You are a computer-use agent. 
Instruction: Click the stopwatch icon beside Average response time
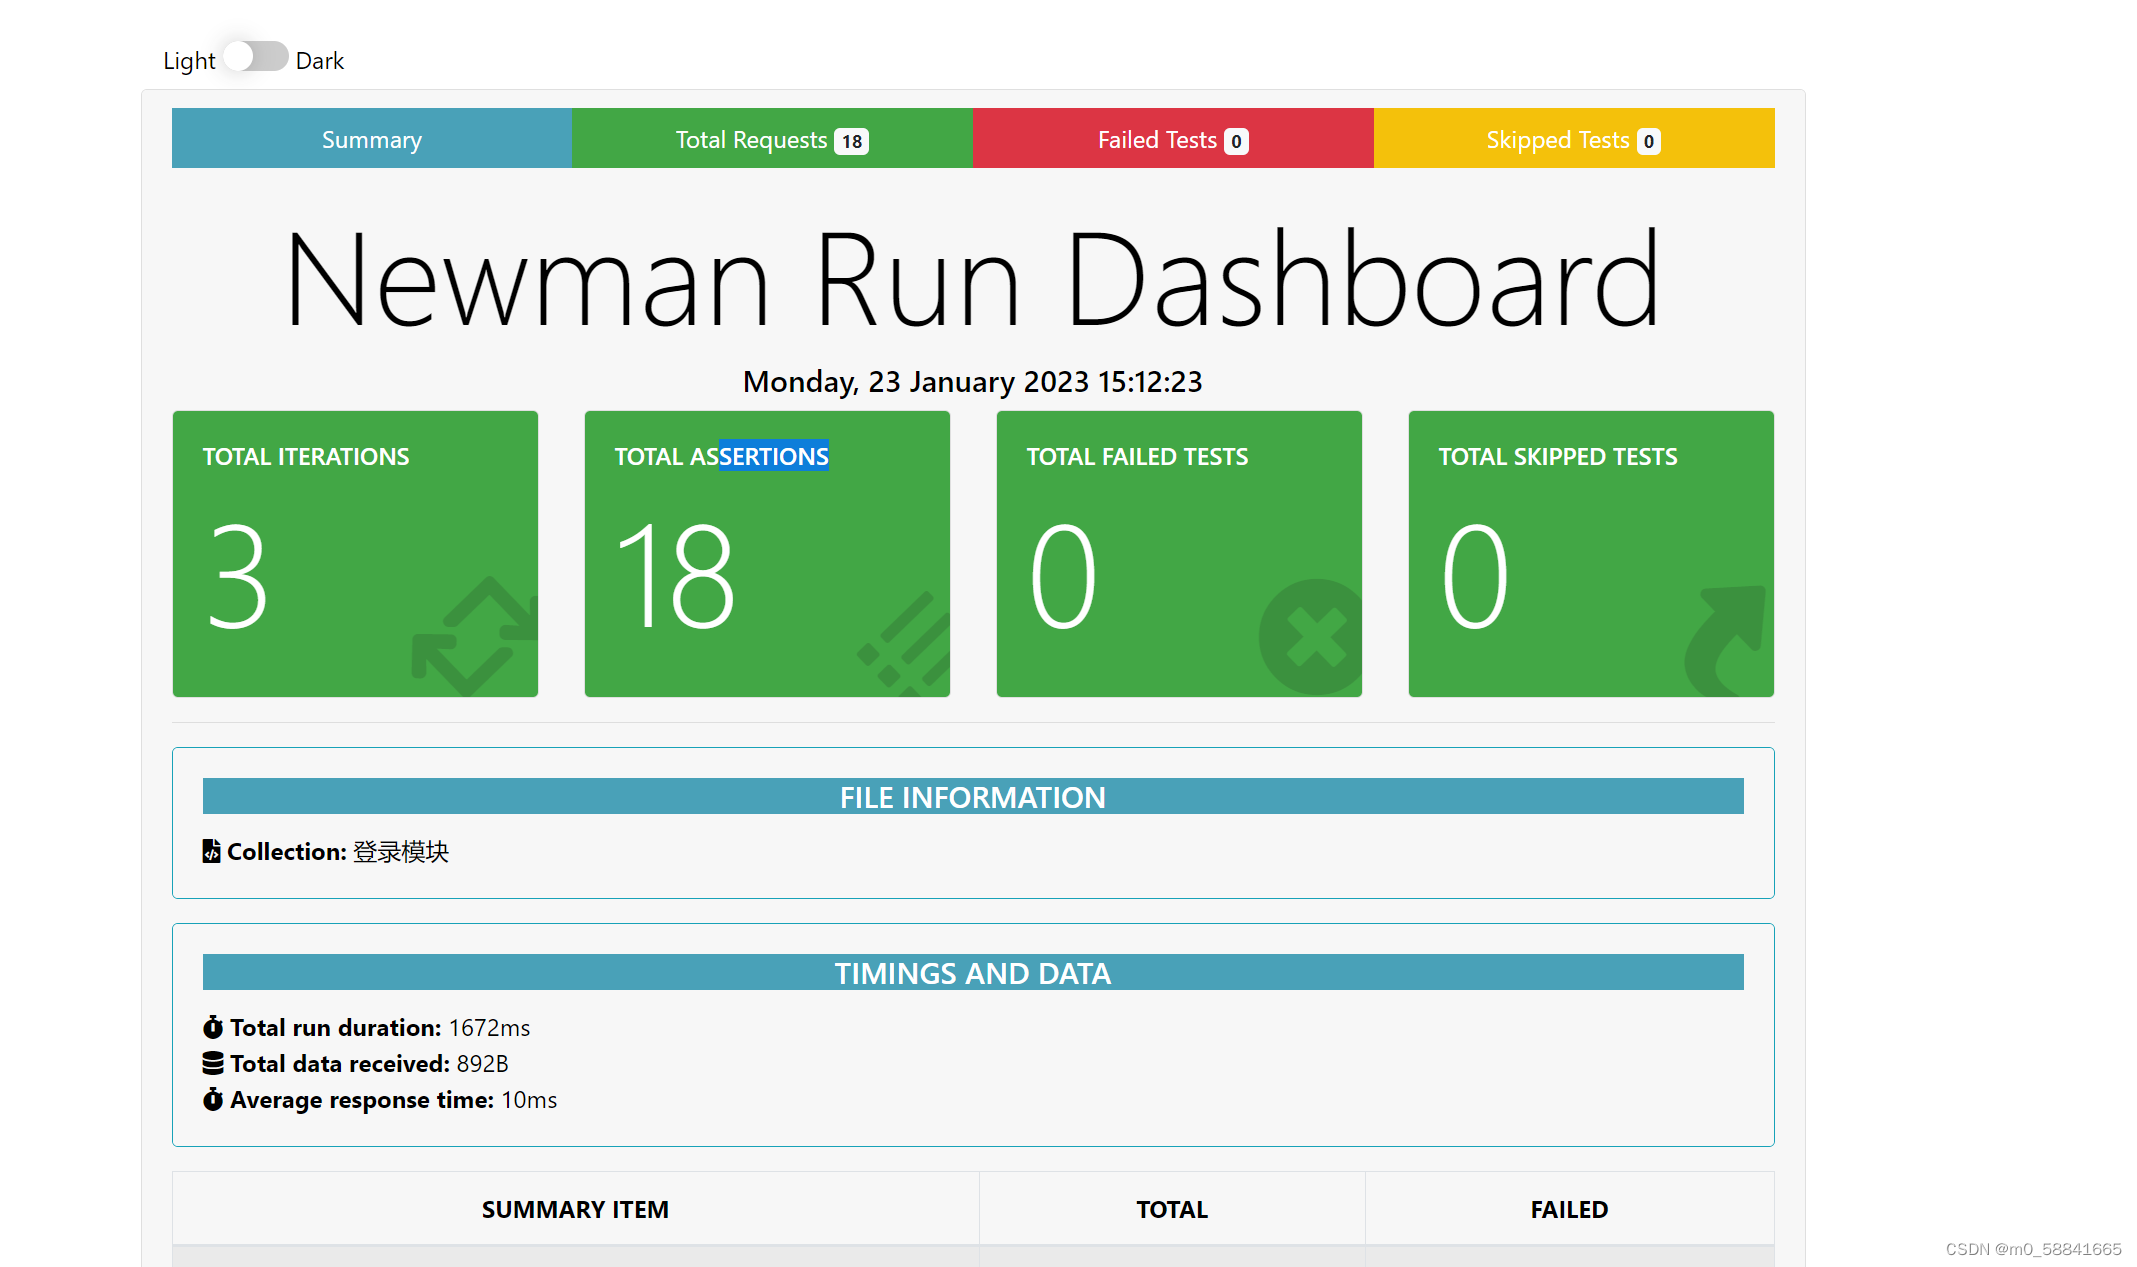[213, 1099]
